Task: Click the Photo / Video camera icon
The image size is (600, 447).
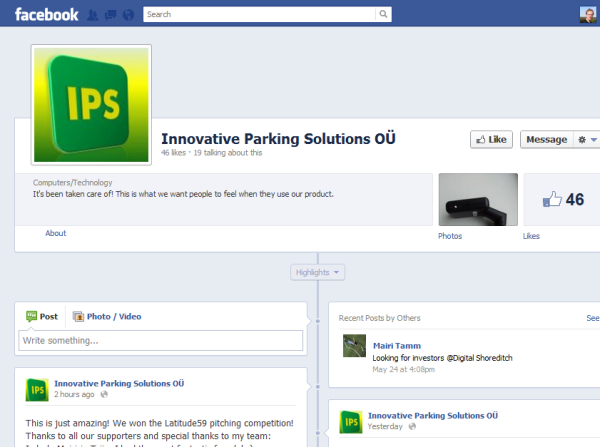Action: [78, 316]
